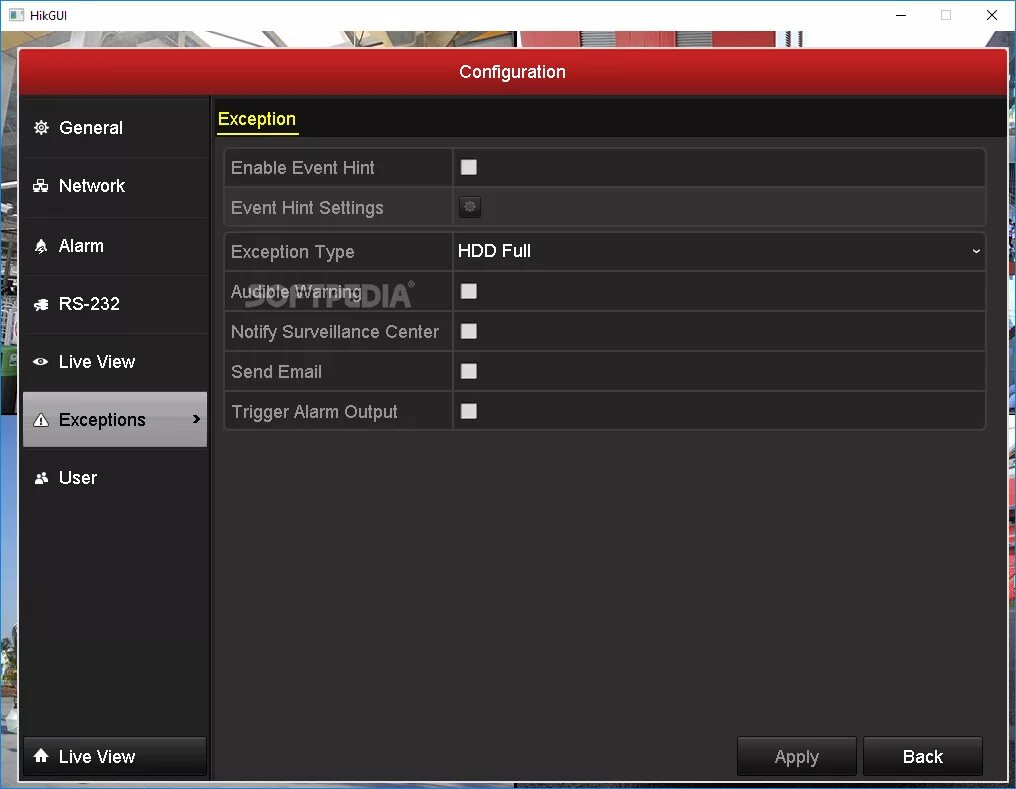Click the Exception Type dropdown chevron
Viewport: 1016px width, 789px height.
click(976, 251)
